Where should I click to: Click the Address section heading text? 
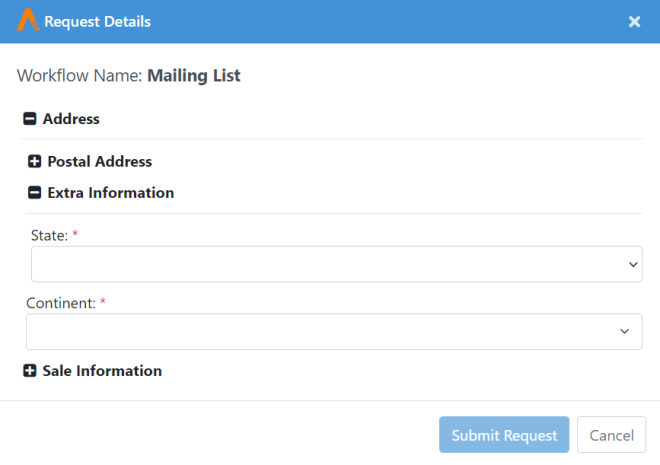(x=71, y=119)
